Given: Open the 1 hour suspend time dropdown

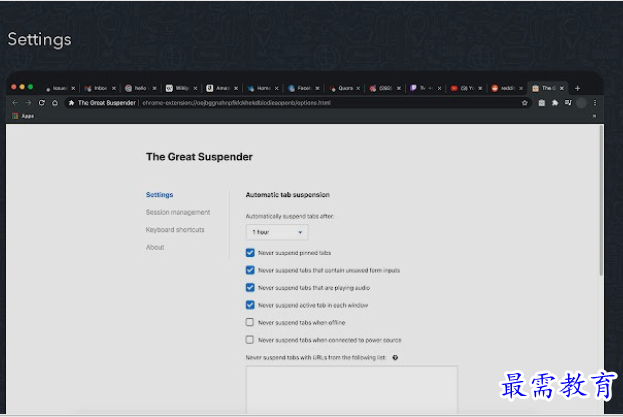Looking at the screenshot, I should click(x=277, y=232).
